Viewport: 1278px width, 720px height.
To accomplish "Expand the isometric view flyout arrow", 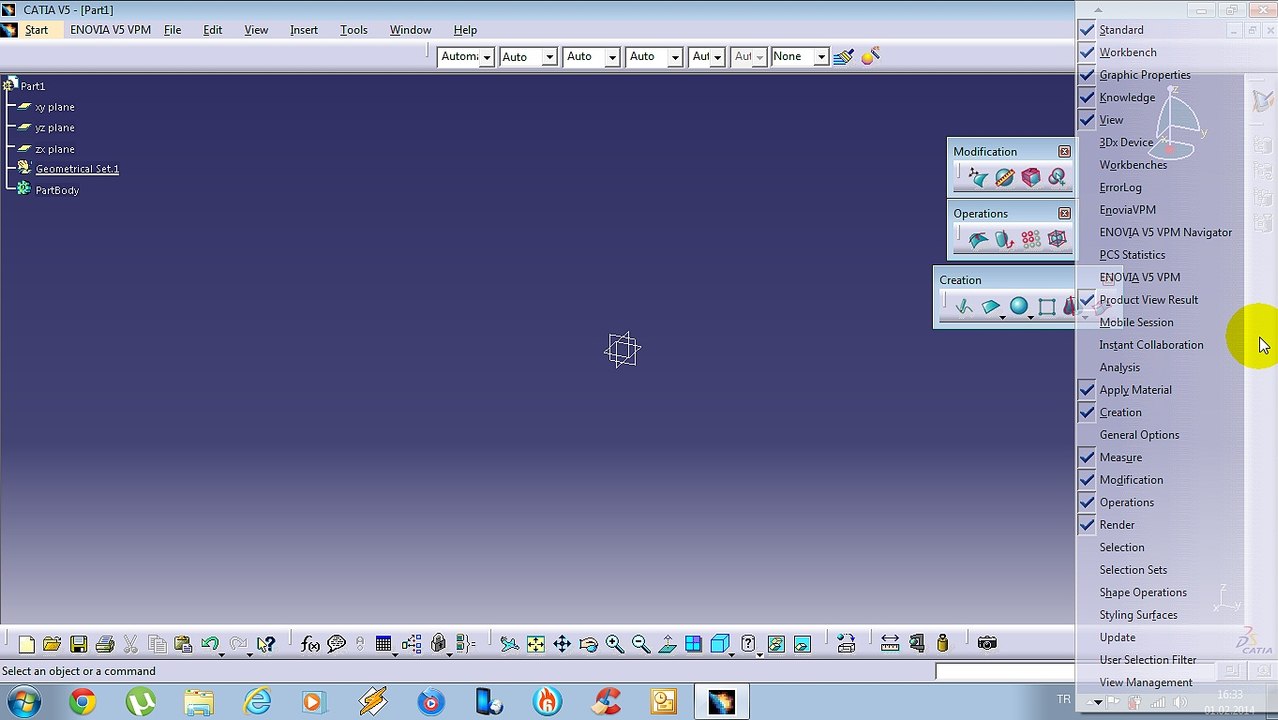I will pyautogui.click(x=732, y=654).
